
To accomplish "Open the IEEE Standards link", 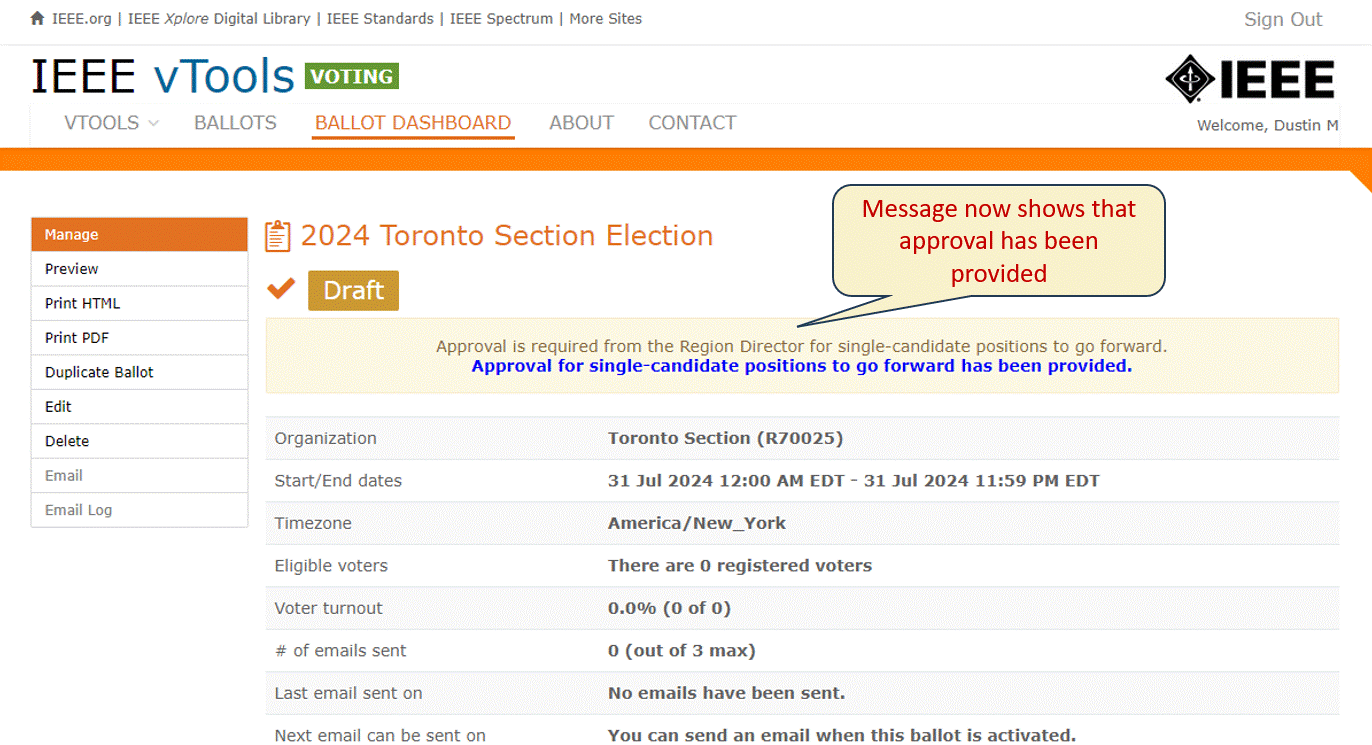I will (380, 19).
